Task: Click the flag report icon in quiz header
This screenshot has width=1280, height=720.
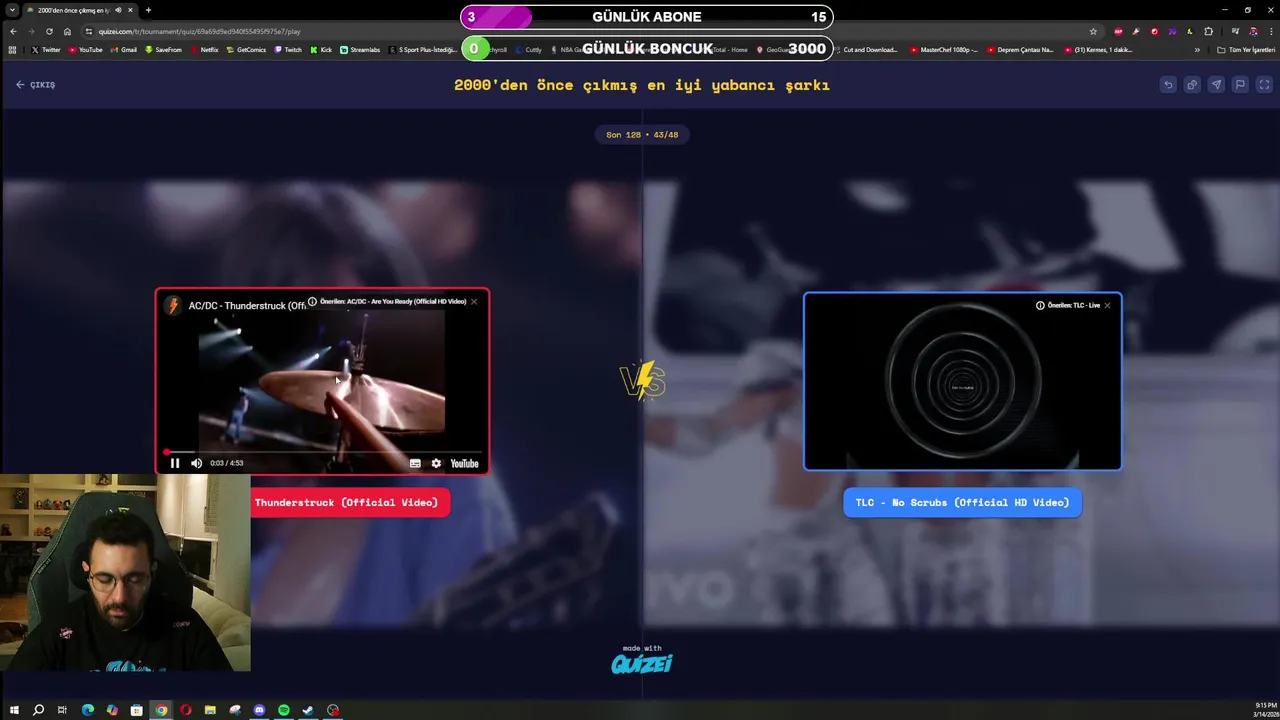Action: (1240, 85)
